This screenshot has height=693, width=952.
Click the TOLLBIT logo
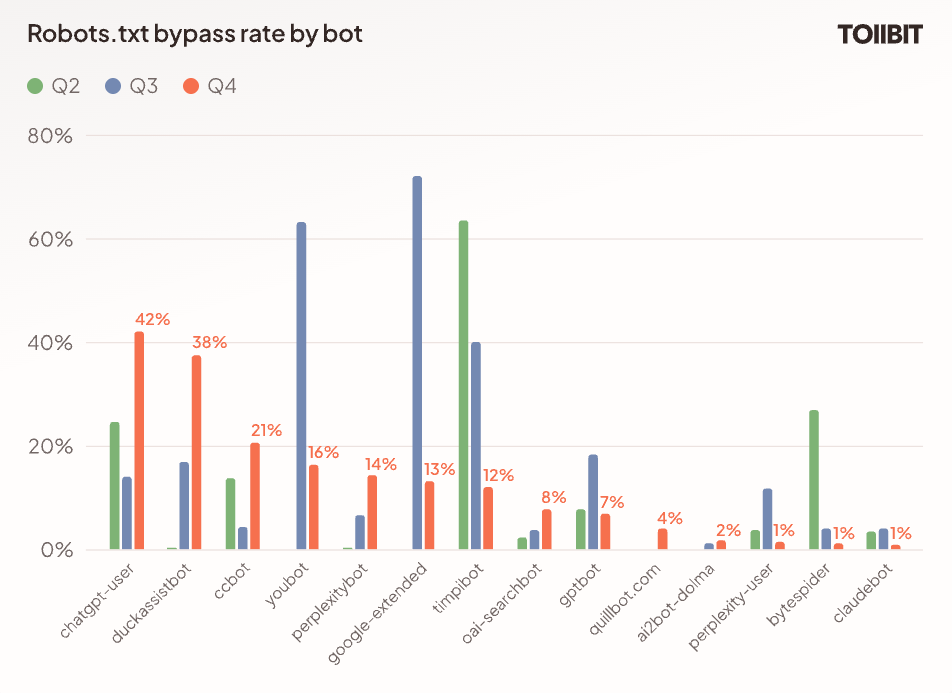coord(879,34)
